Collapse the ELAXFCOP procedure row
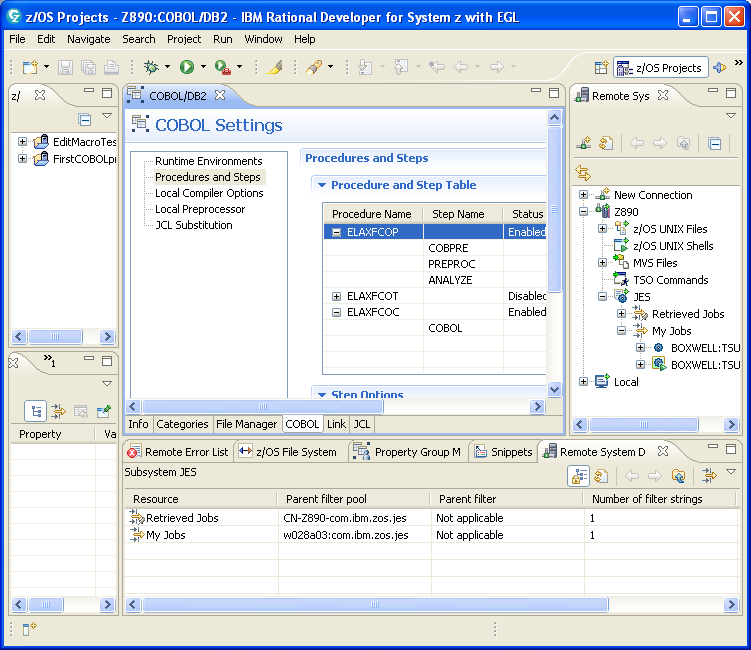This screenshot has width=751, height=650. coord(337,232)
